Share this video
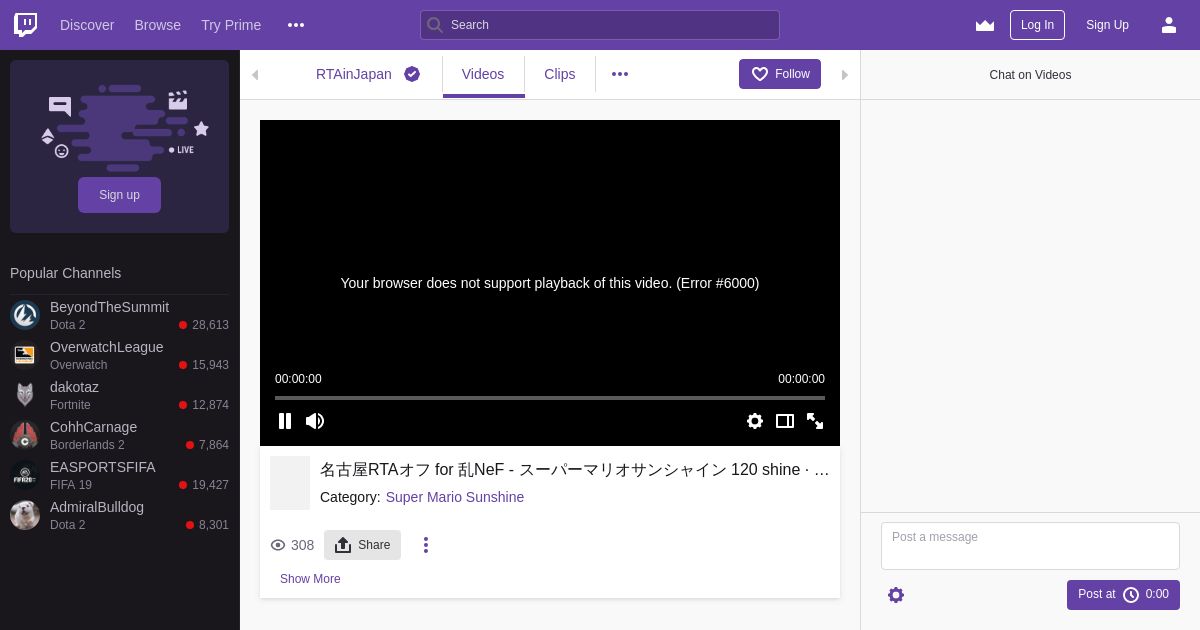Screen dimensions: 1200x630 pyautogui.click(x=362, y=545)
